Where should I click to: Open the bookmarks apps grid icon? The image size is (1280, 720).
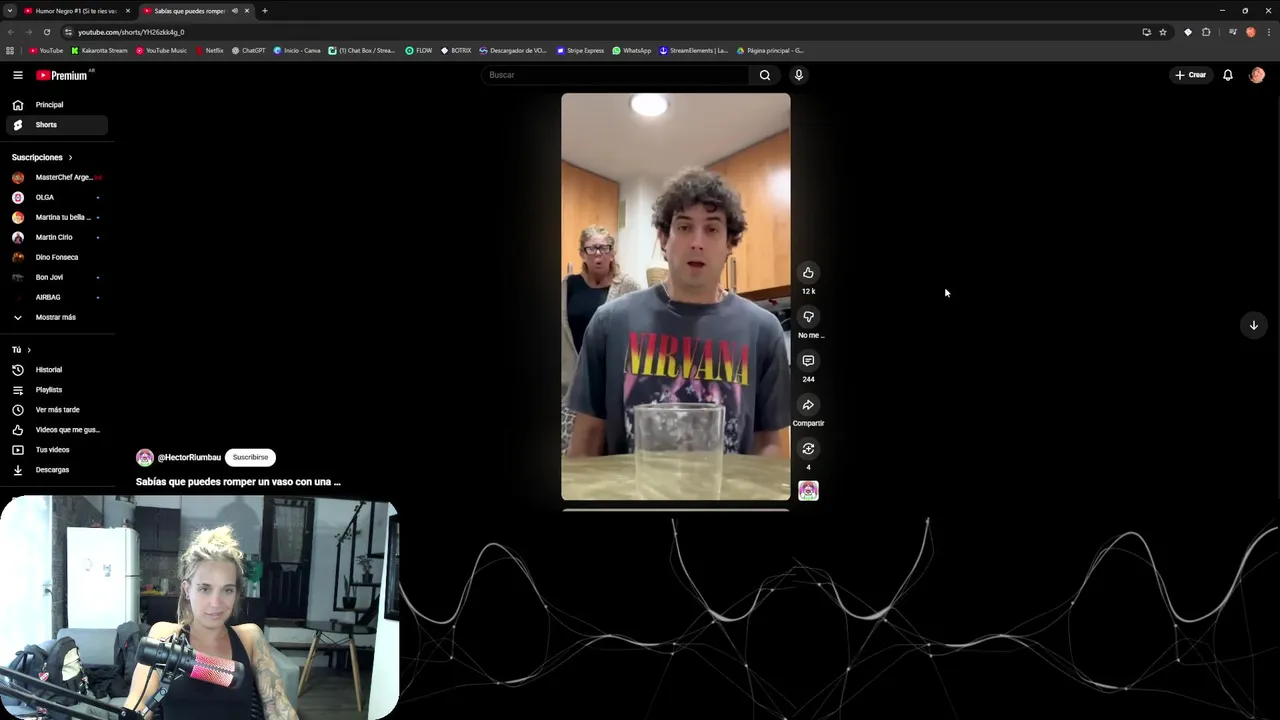(10, 50)
